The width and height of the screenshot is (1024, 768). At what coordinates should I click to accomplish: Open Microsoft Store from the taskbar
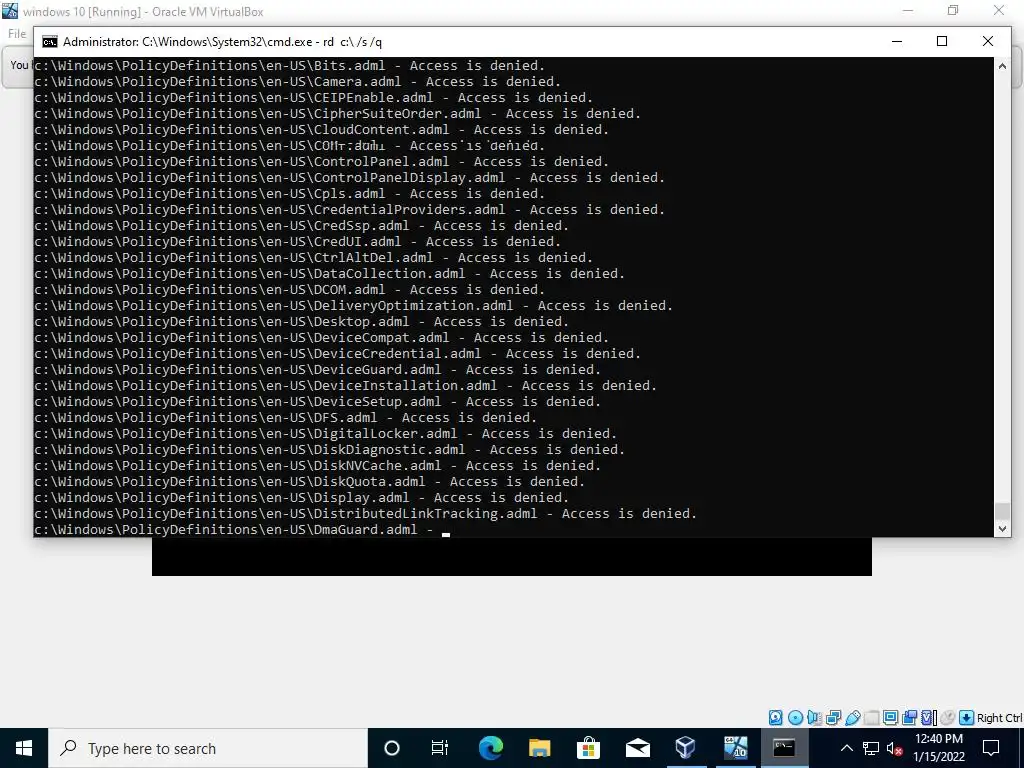coord(588,748)
